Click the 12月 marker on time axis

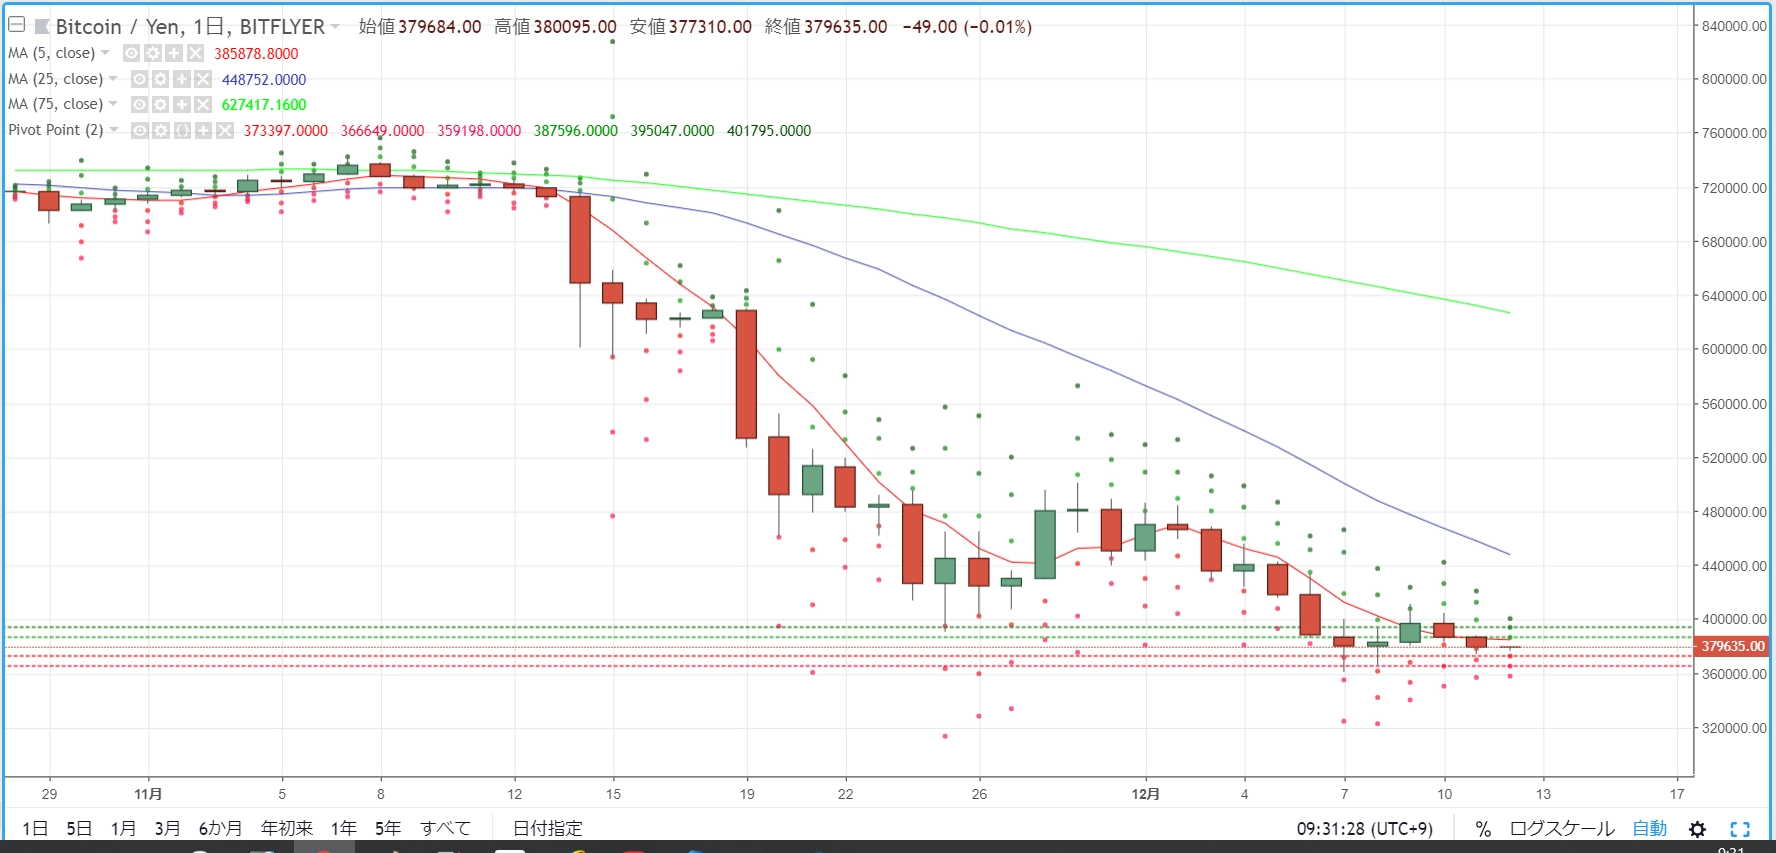click(x=1145, y=794)
